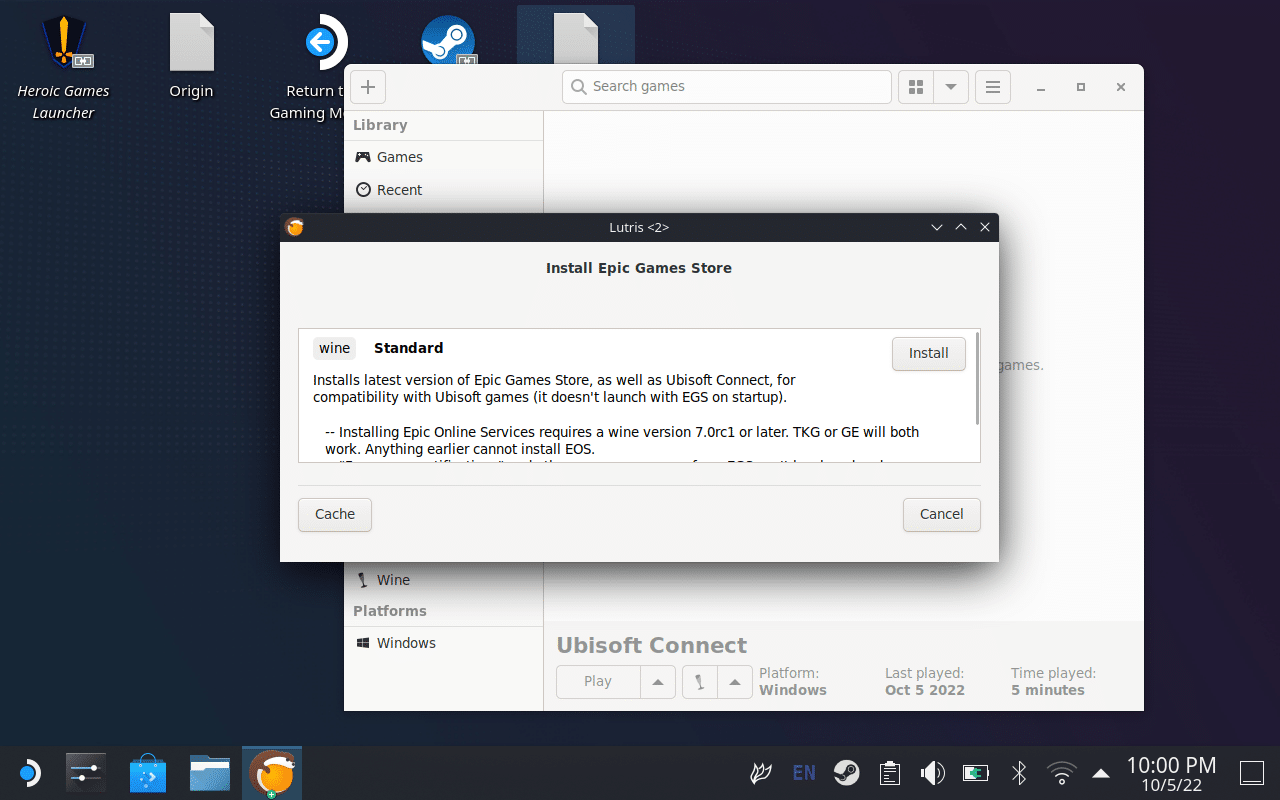Open the battery status tray icon
The height and width of the screenshot is (800, 1280).
pos(975,773)
